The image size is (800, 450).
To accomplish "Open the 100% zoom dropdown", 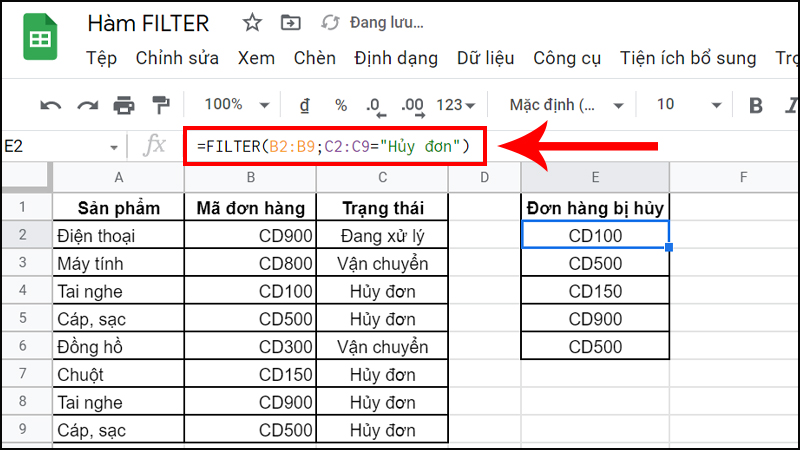I will (236, 105).
